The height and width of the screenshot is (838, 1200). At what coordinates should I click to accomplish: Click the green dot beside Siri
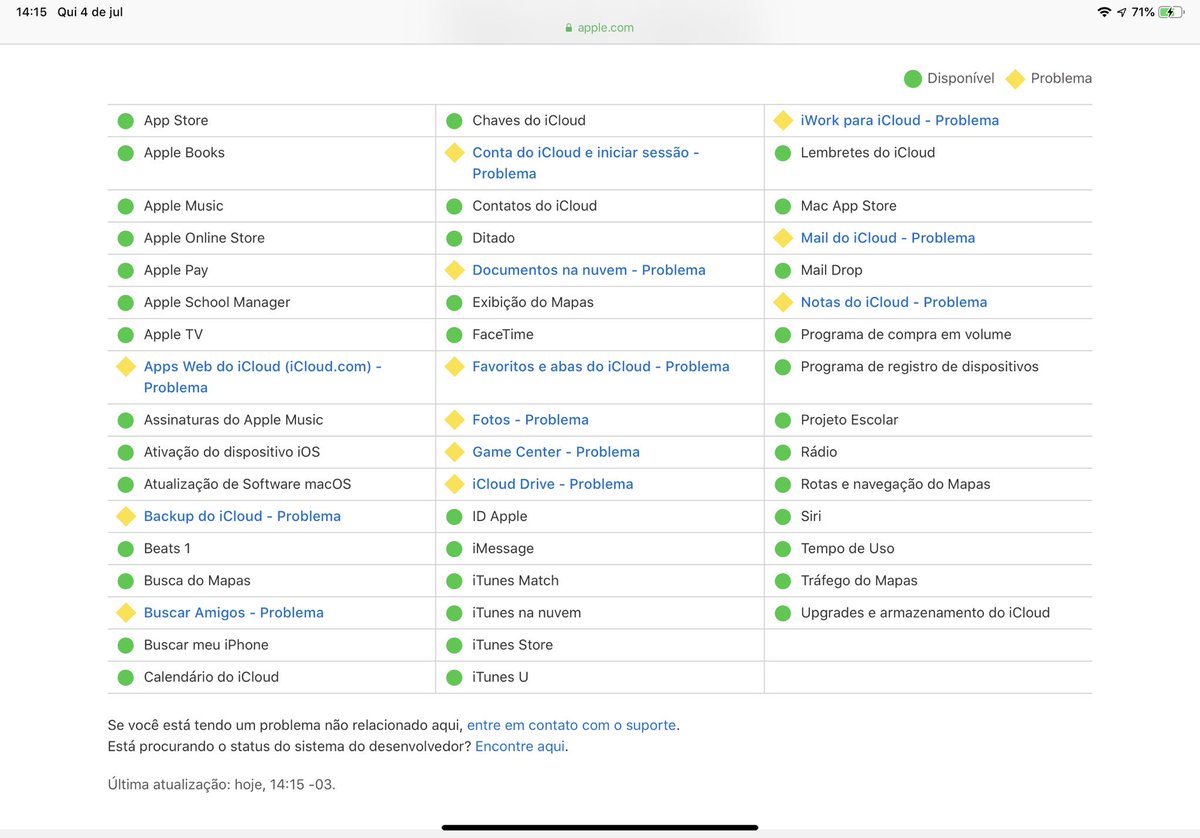(782, 517)
